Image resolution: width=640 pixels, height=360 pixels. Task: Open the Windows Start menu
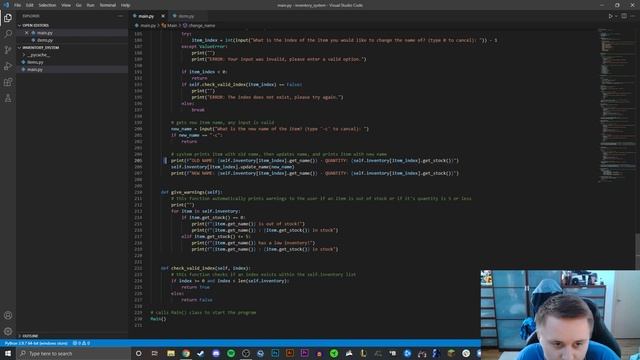[x=7, y=353]
